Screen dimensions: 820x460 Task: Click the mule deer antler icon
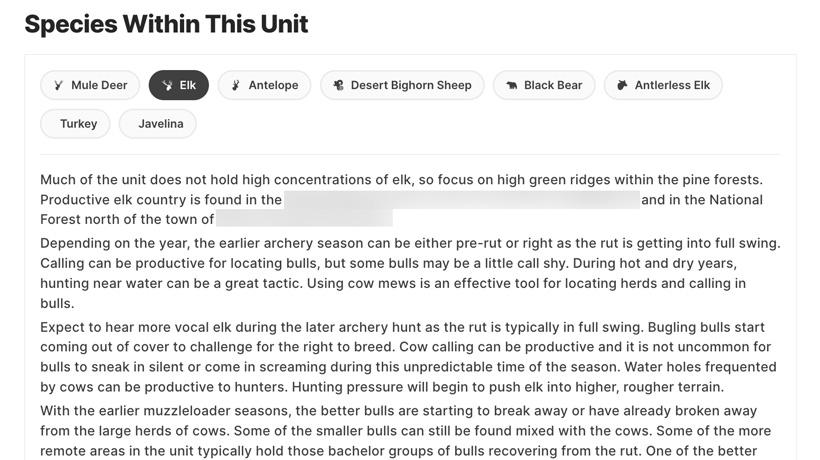[x=59, y=86]
